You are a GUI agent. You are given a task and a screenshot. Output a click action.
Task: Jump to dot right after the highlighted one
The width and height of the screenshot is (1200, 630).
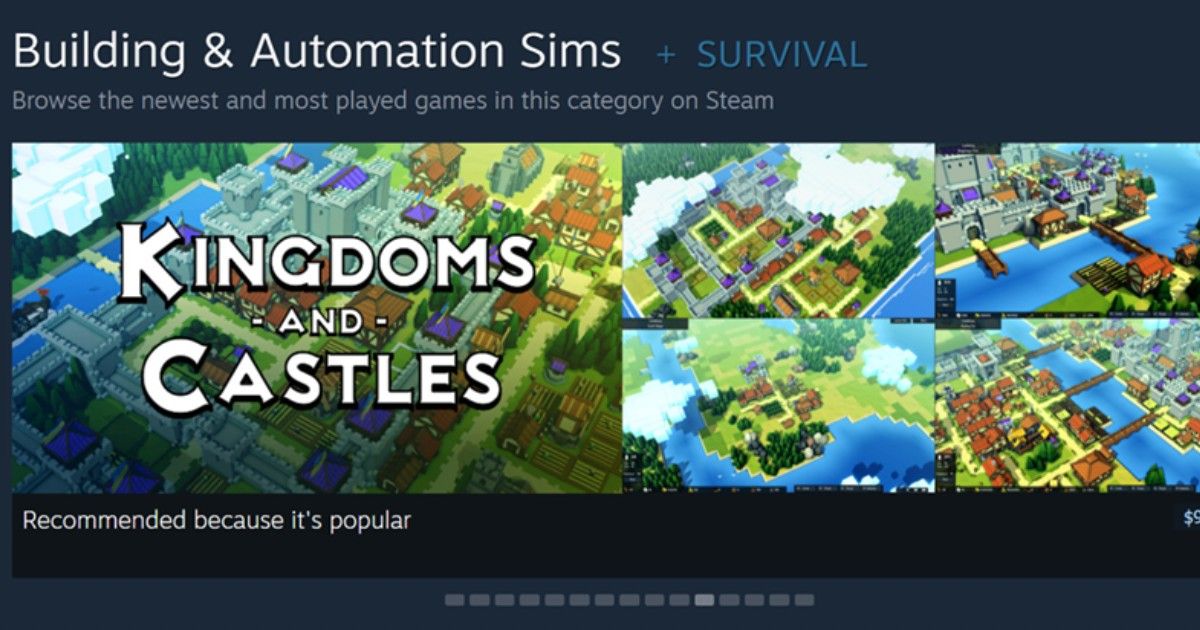pos(729,600)
